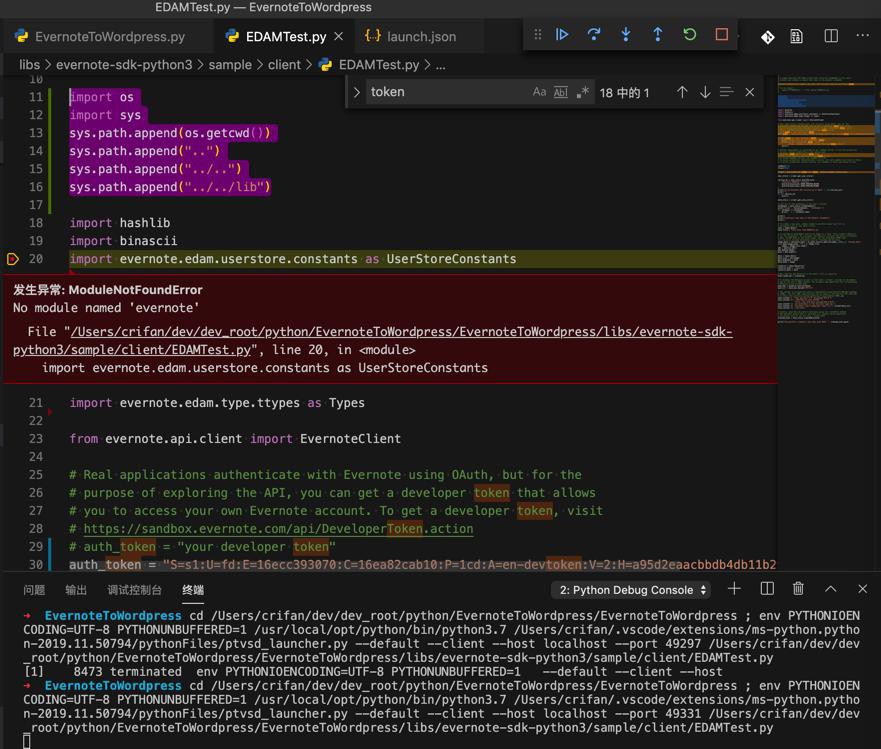881x749 pixels.
Task: Restart the debug session
Action: [x=689, y=35]
